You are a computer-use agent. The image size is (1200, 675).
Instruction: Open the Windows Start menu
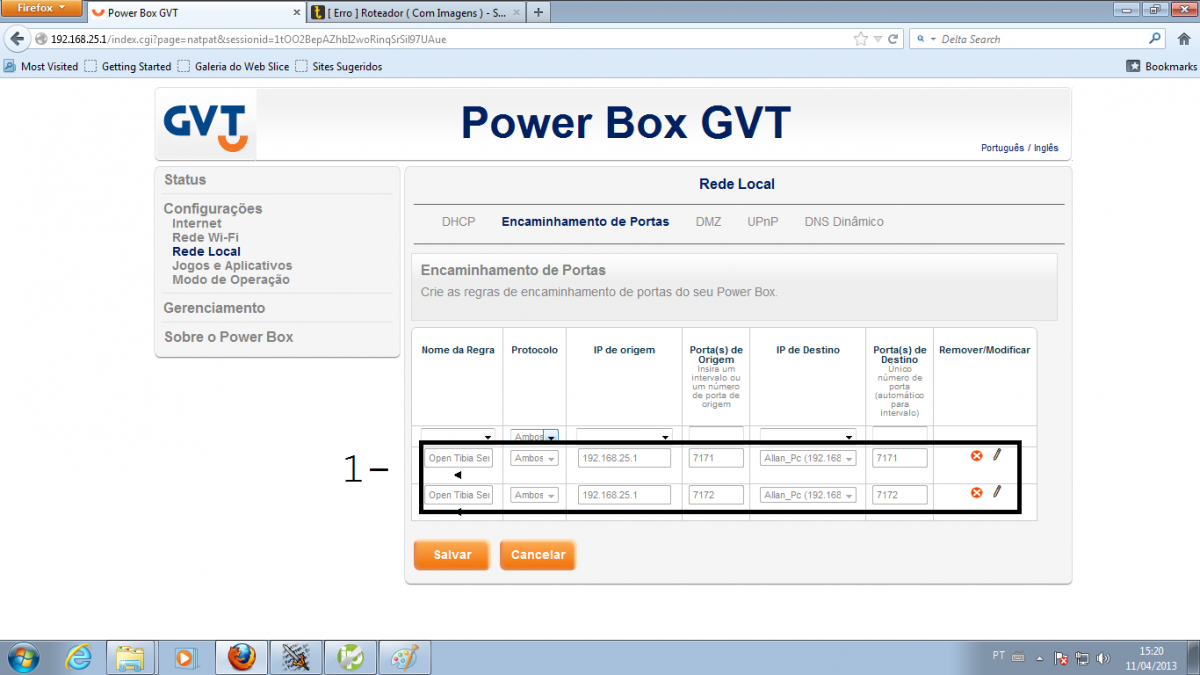(x=22, y=656)
